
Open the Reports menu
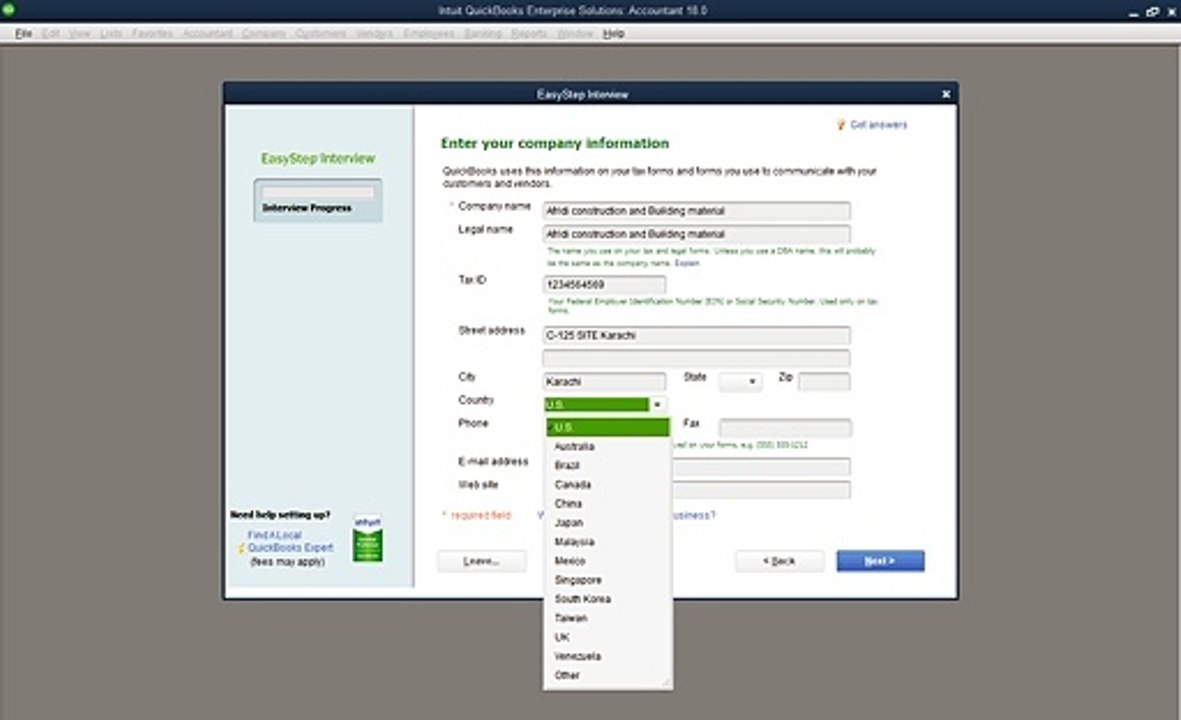[529, 34]
